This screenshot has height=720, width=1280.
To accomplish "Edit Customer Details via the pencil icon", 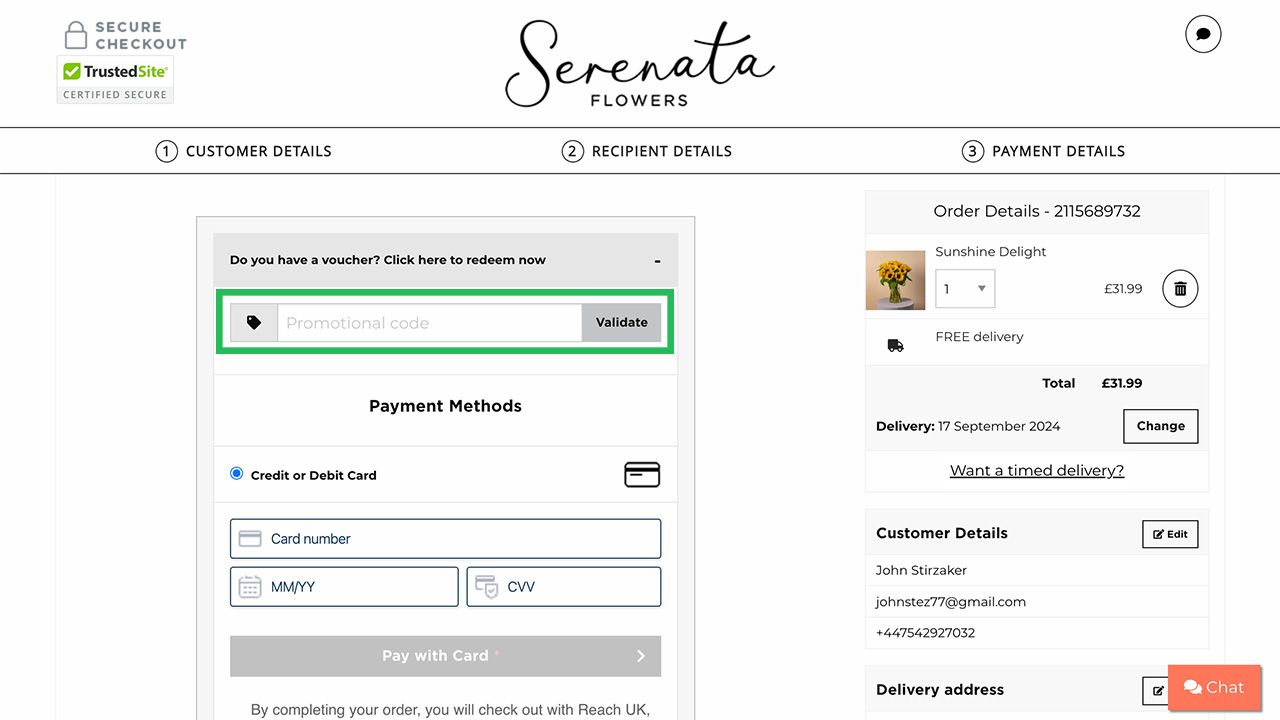I will pyautogui.click(x=1169, y=534).
